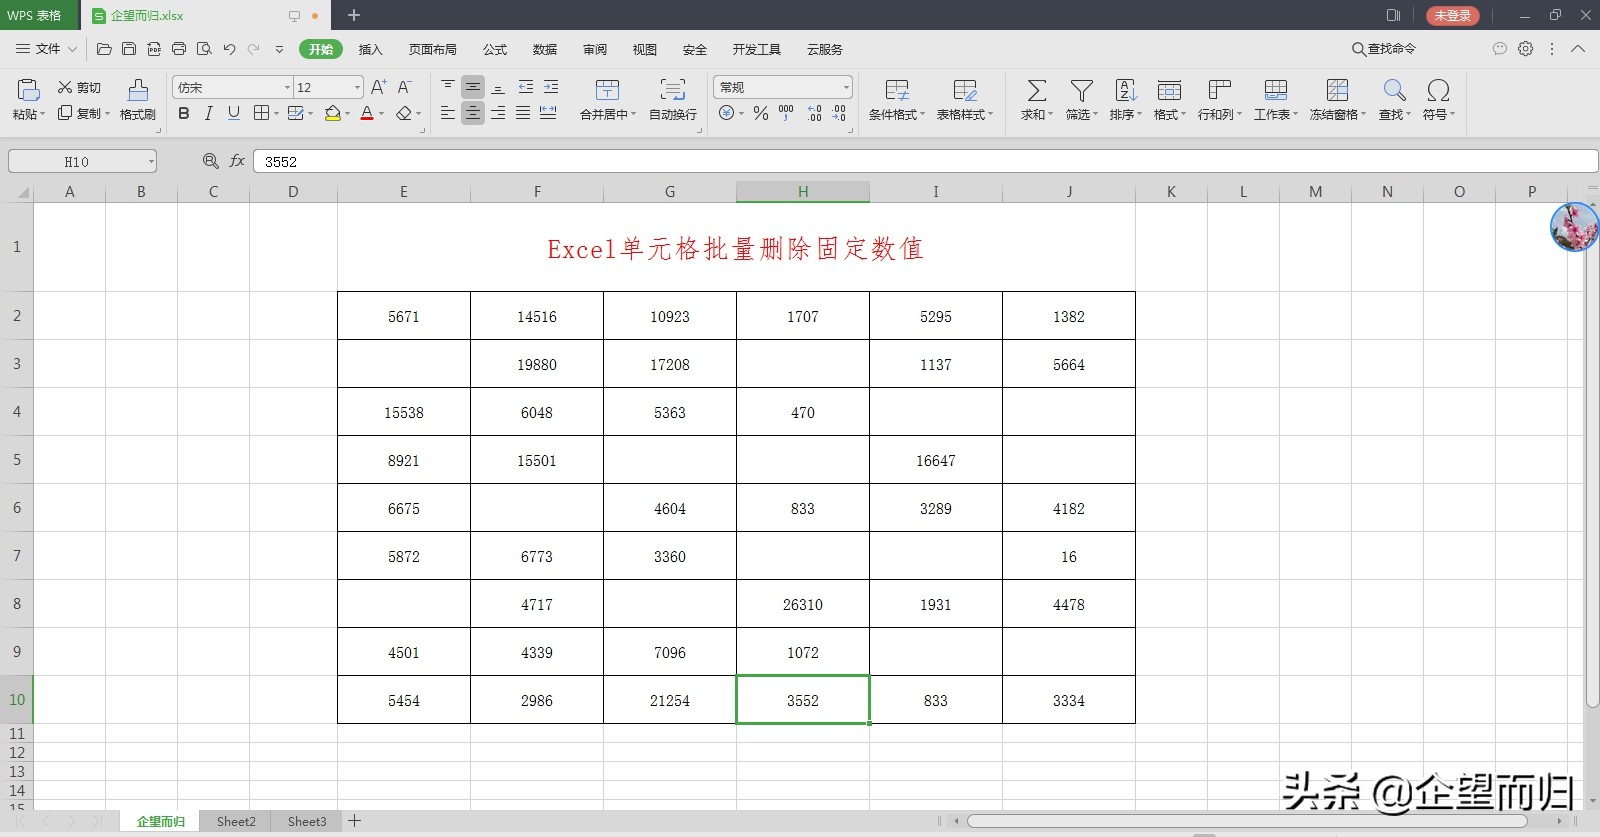
Task: Apply red font color icon
Action: tap(367, 114)
